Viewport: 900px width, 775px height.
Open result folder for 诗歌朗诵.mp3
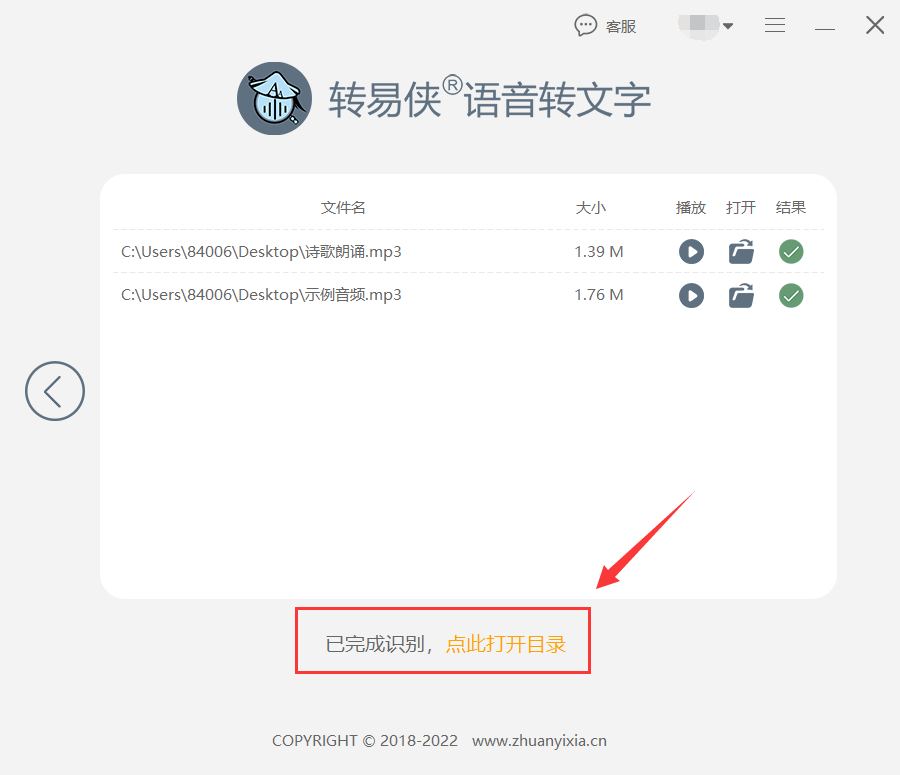point(741,251)
